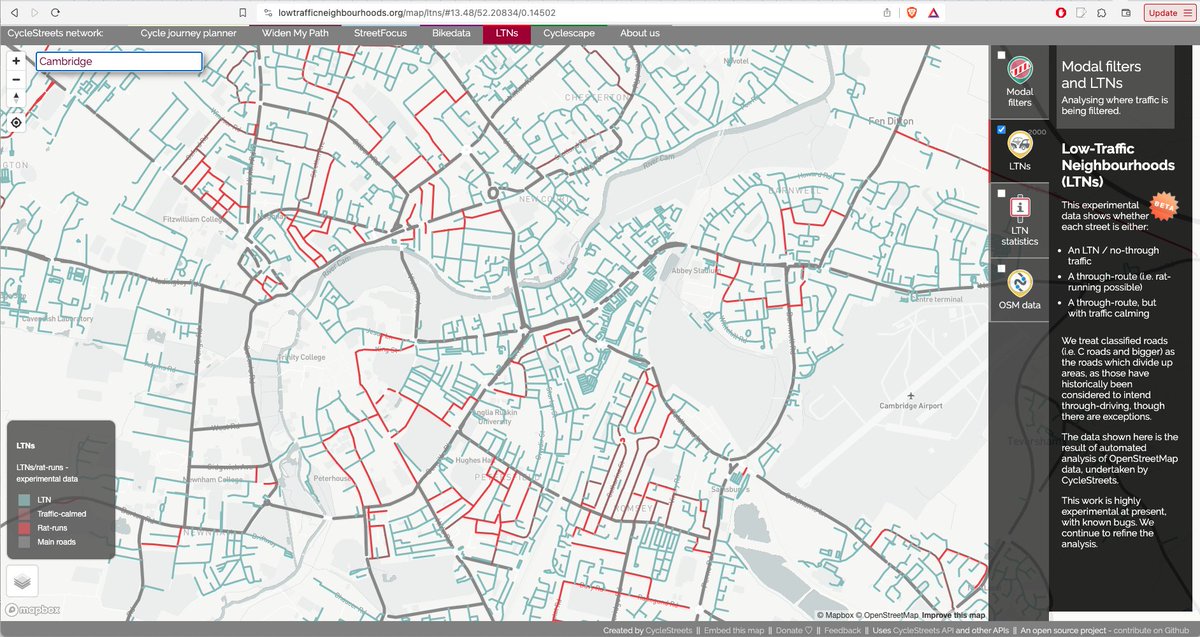Click the red Opera extension icon
Viewport: 1200px width, 637px height.
(x=1061, y=13)
